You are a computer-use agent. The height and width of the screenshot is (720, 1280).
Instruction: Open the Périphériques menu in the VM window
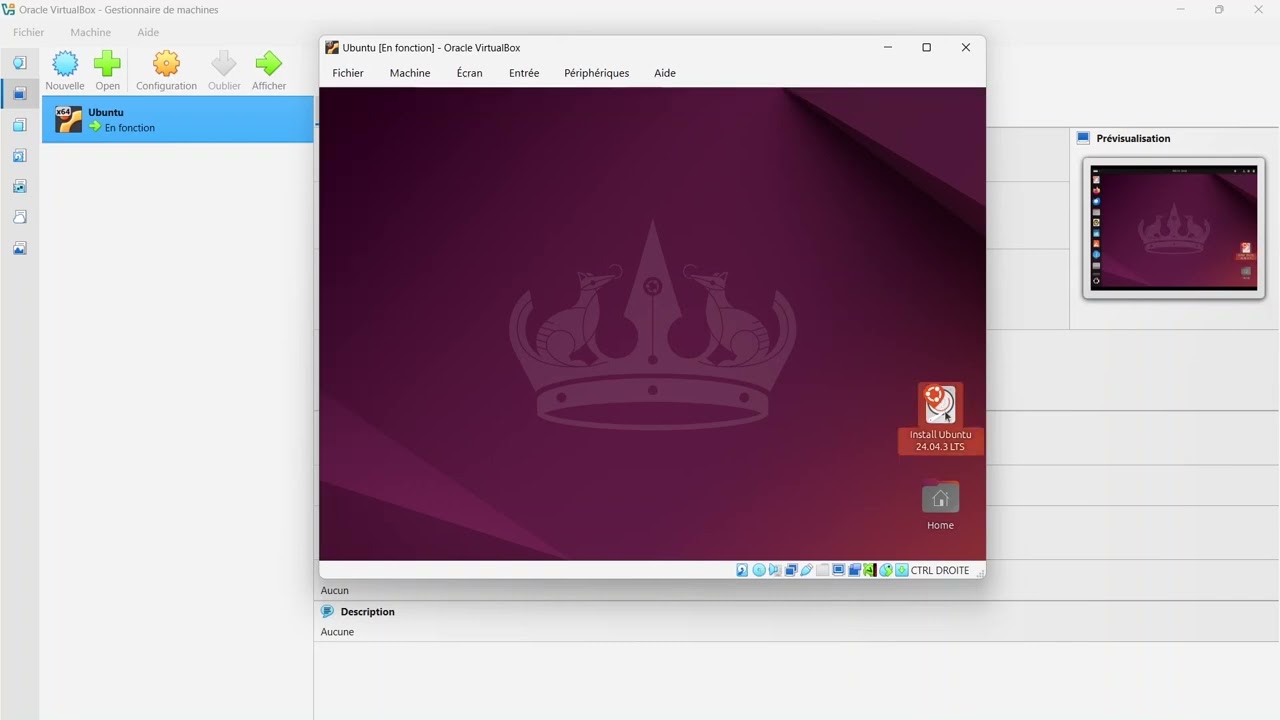click(x=597, y=73)
